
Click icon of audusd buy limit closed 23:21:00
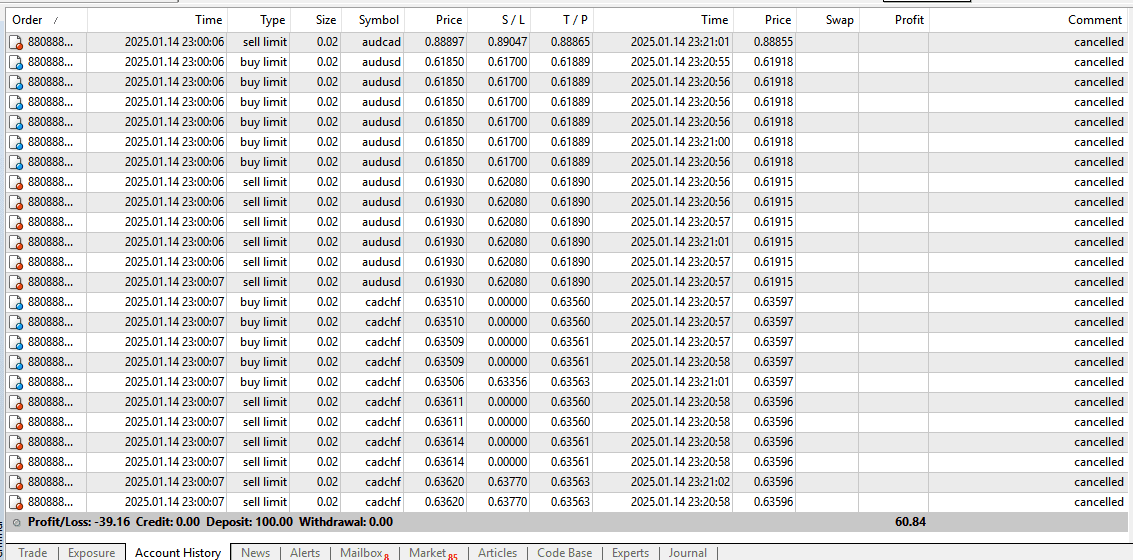pos(15,142)
